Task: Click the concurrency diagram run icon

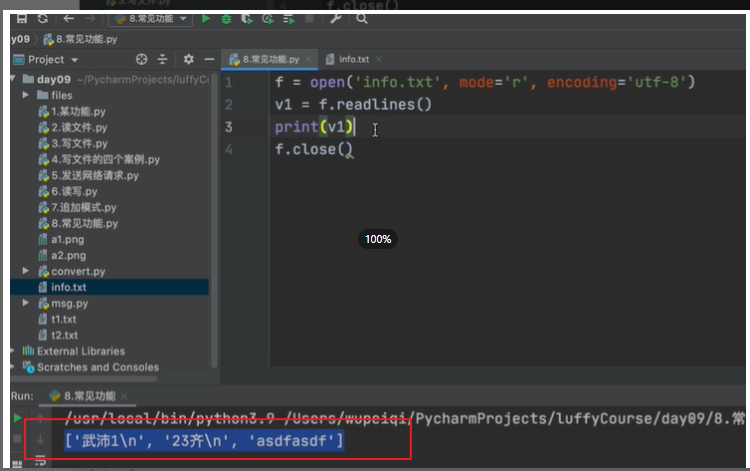Action: click(x=288, y=19)
